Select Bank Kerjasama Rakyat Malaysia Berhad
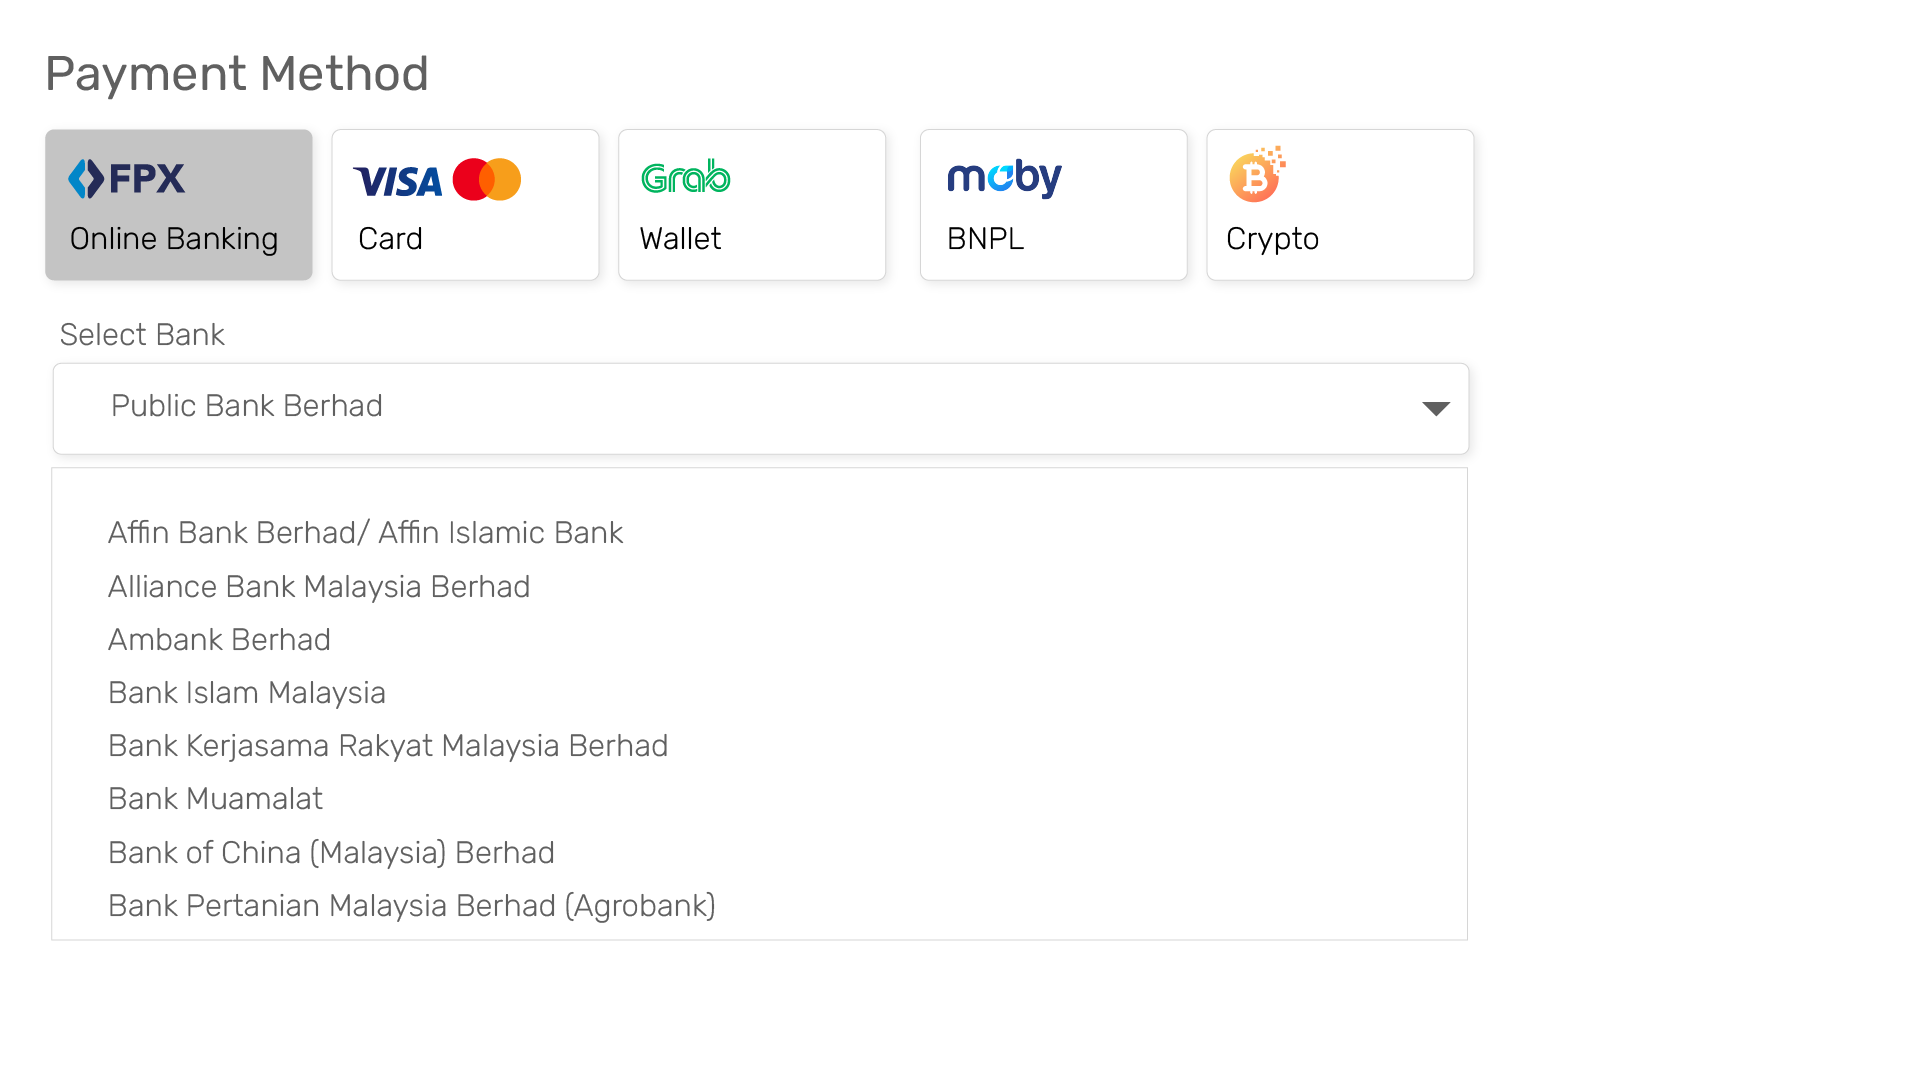The height and width of the screenshot is (1080, 1920). tap(388, 746)
